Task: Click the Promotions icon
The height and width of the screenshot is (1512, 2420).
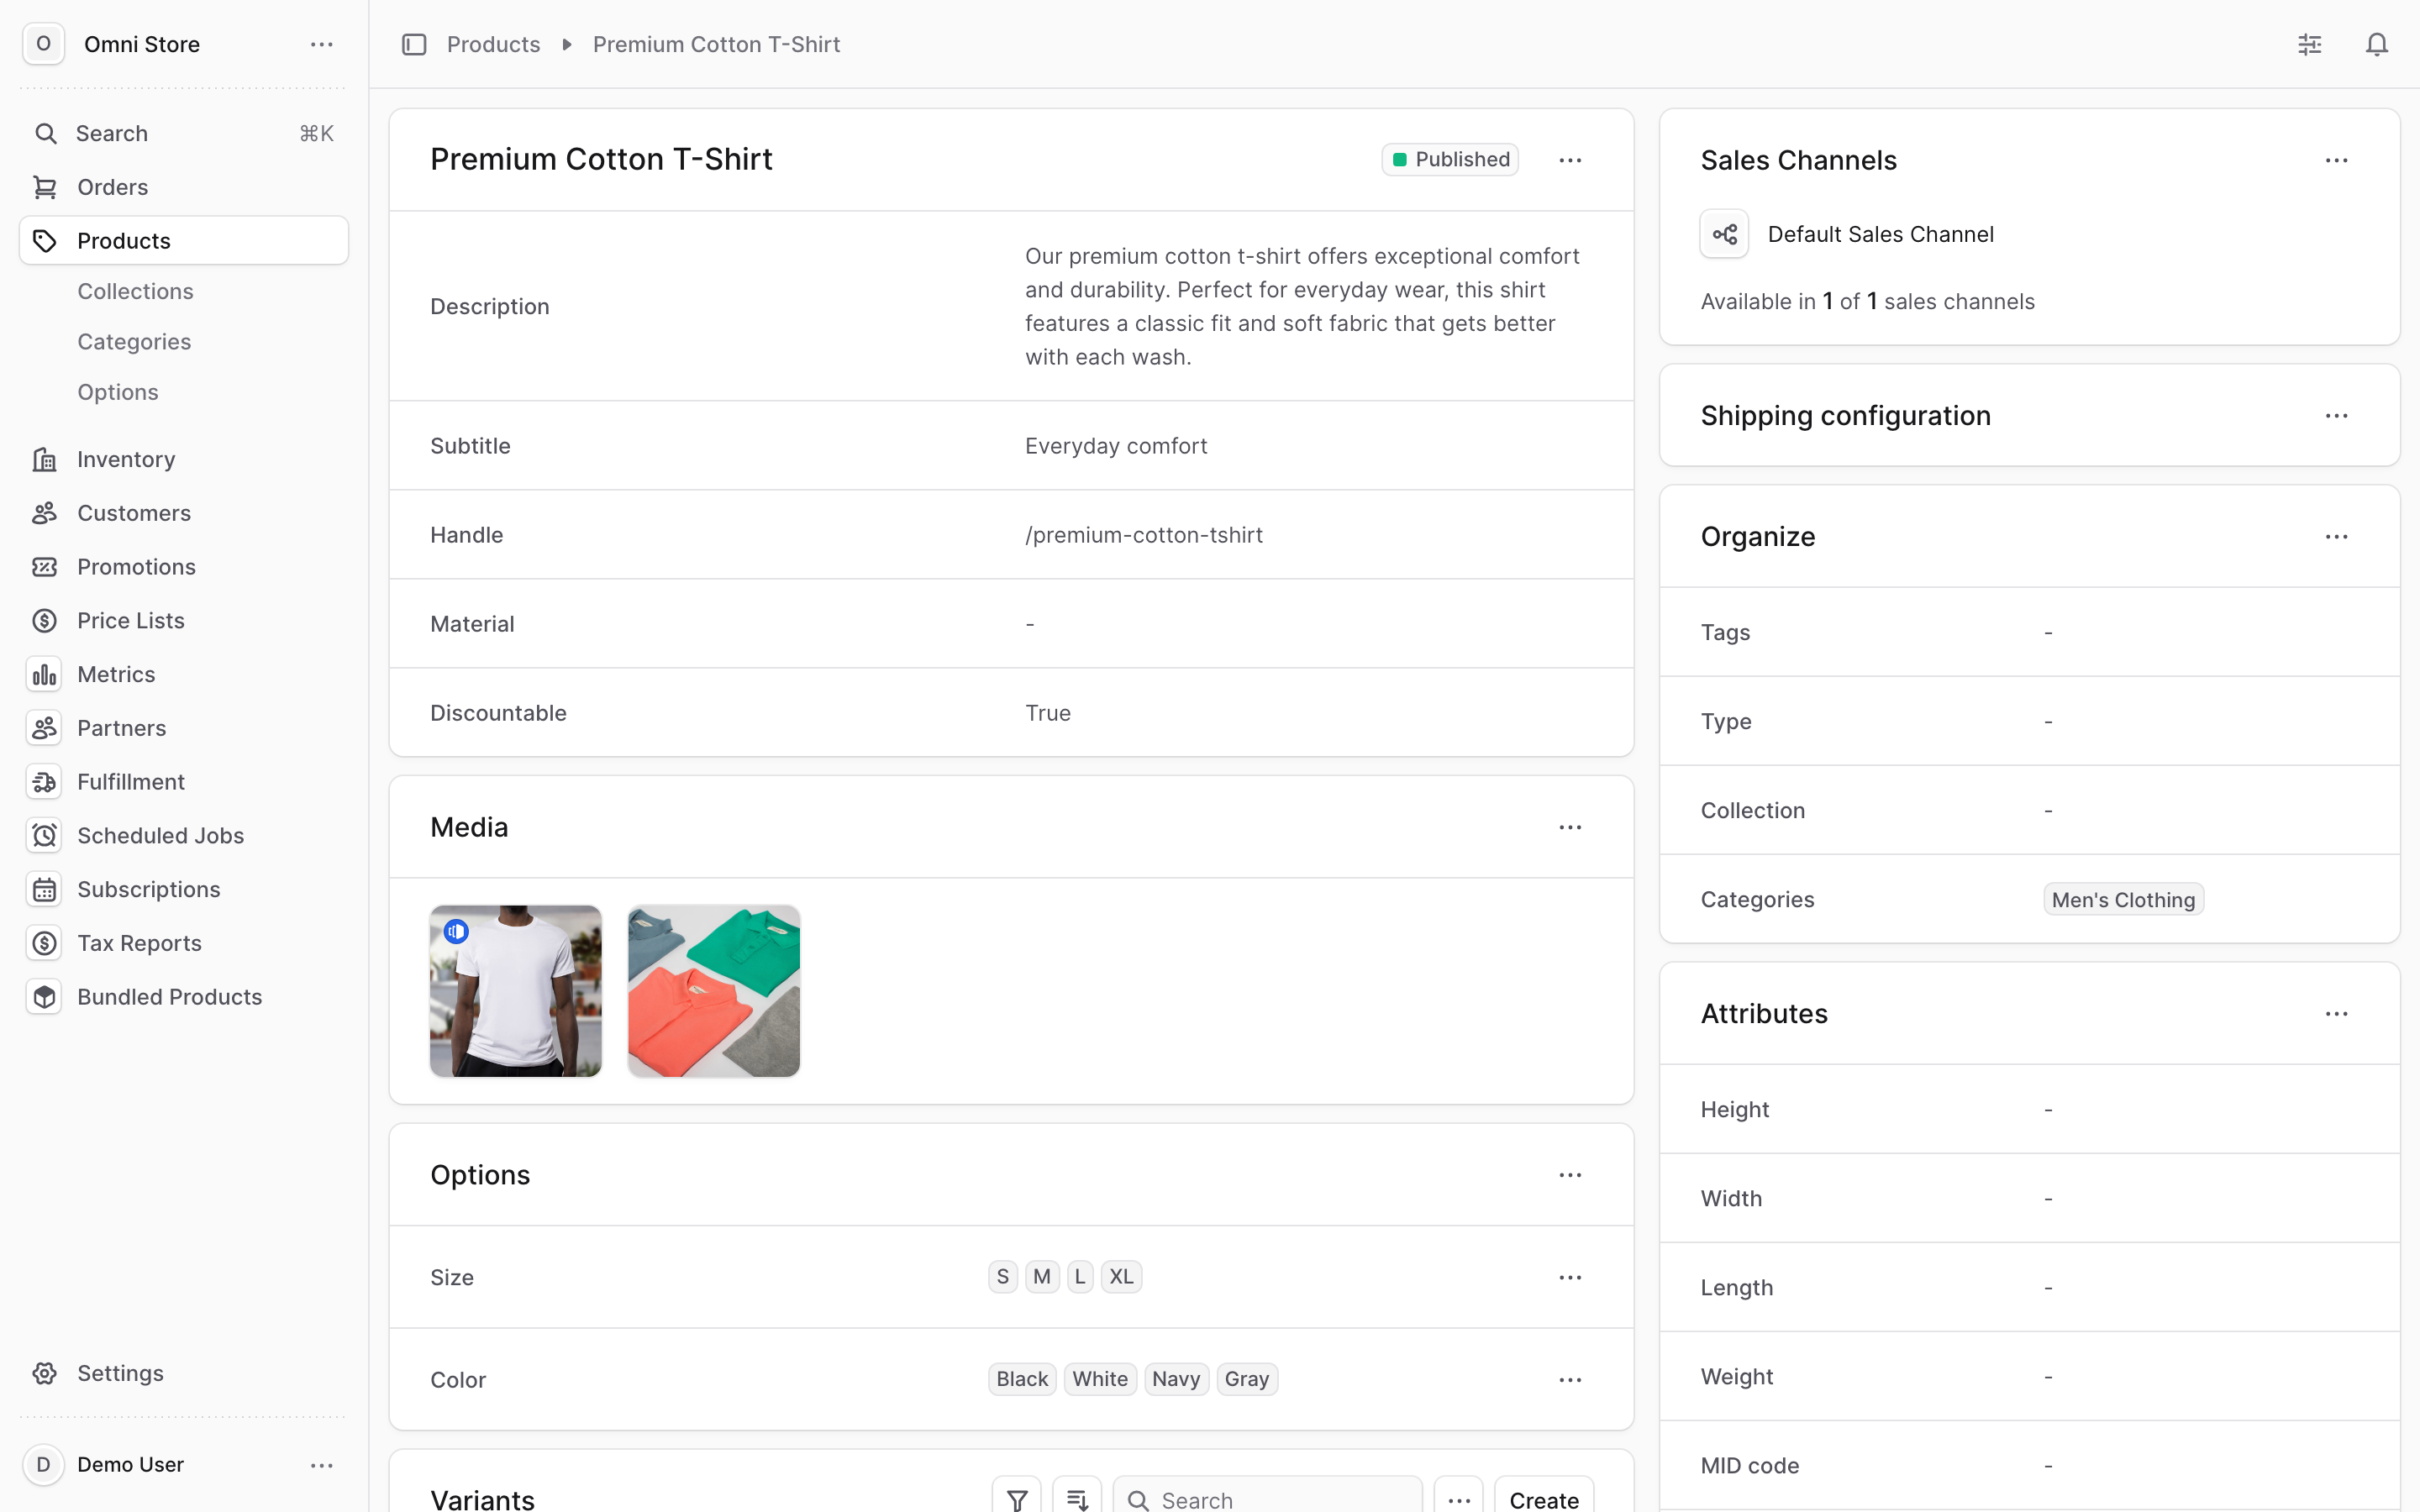Action: (x=44, y=567)
